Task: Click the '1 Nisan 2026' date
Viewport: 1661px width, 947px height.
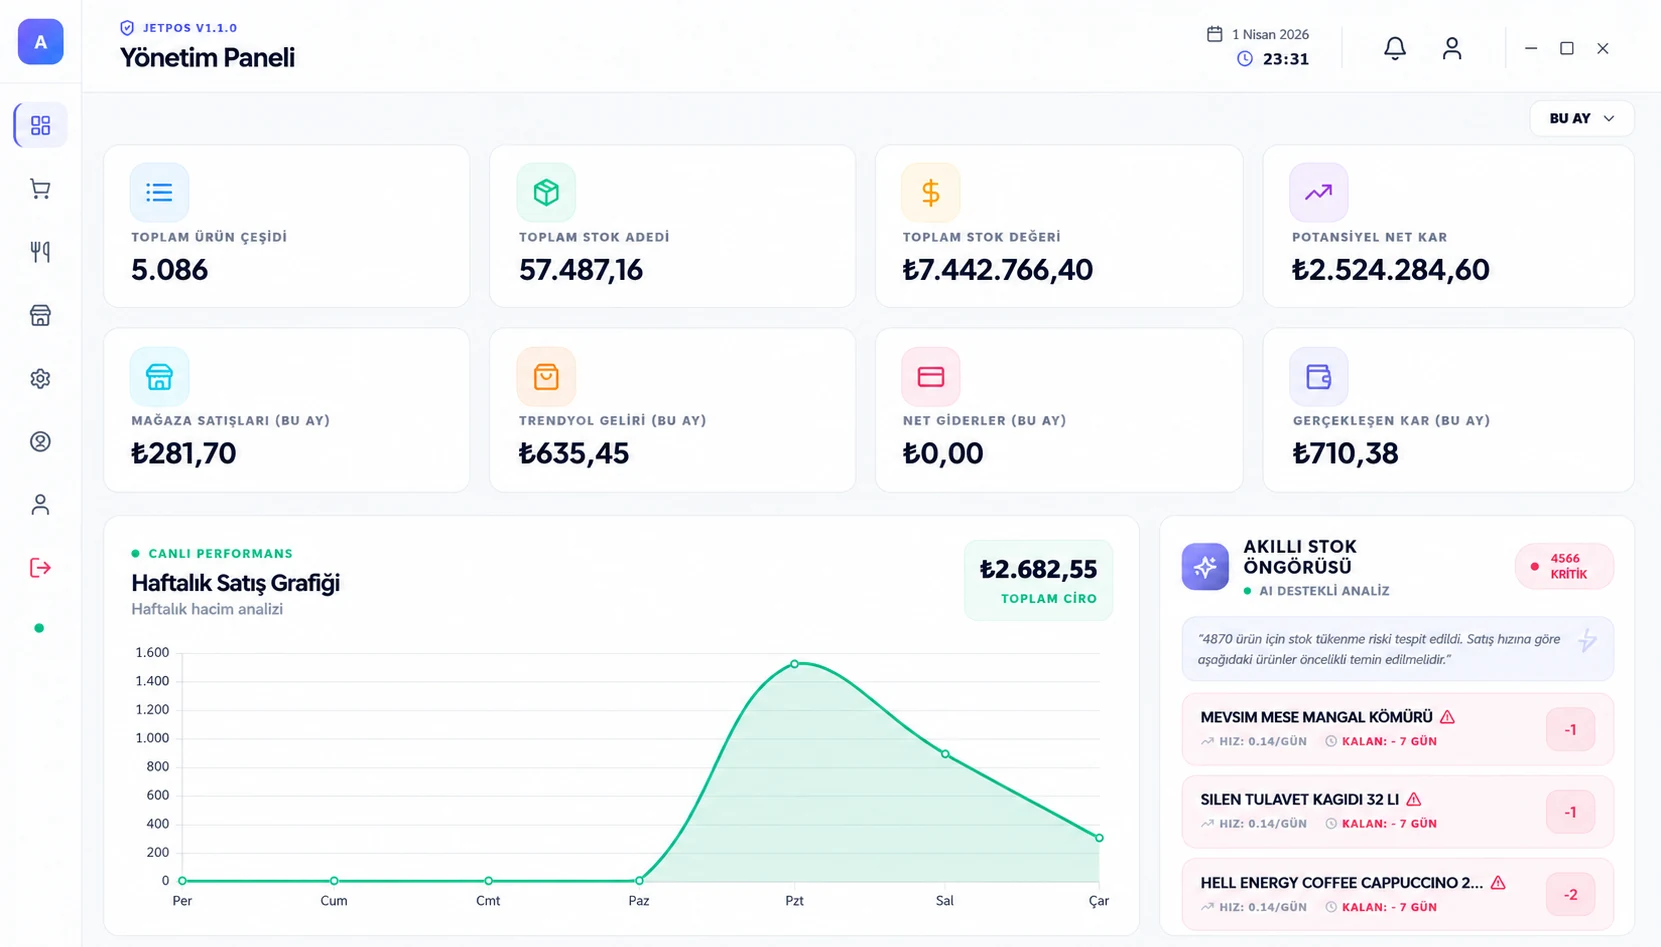Action: pos(1270,34)
